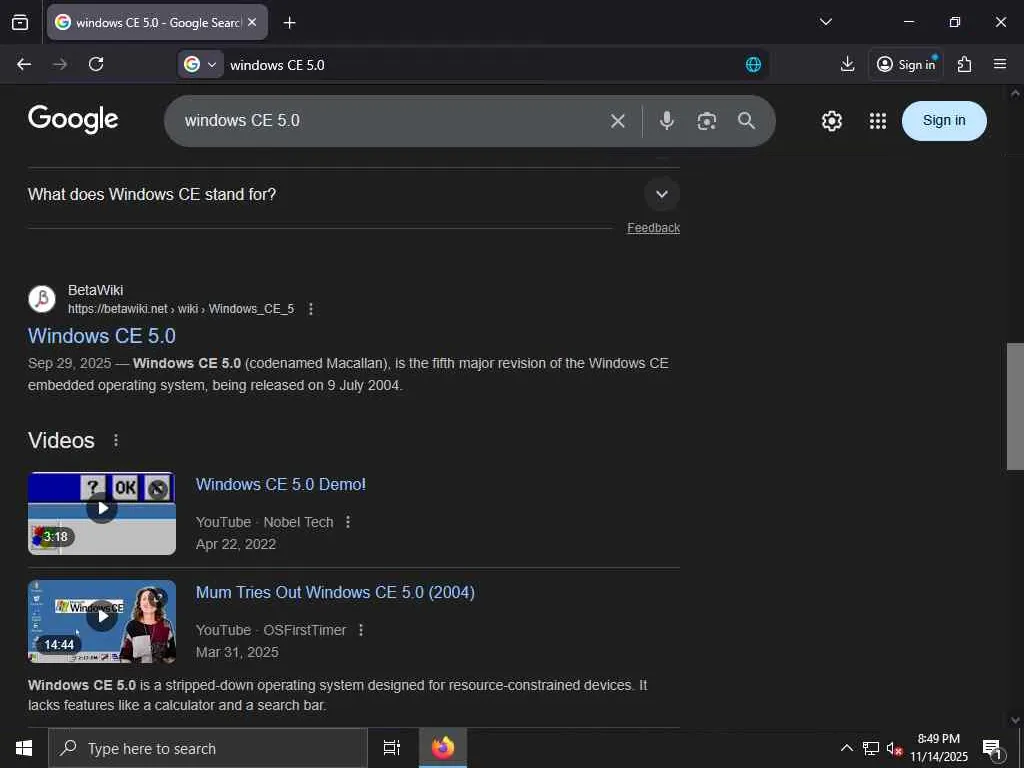The image size is (1024, 768).
Task: Open options dots next to OSFirstTimer
Action: pyautogui.click(x=361, y=630)
